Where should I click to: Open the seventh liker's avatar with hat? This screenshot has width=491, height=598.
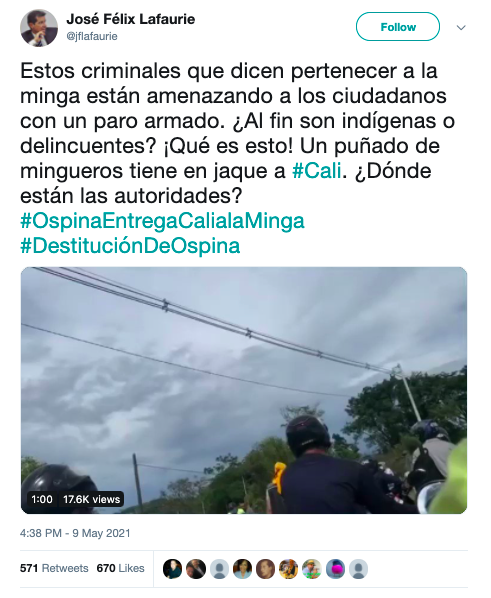tap(312, 569)
